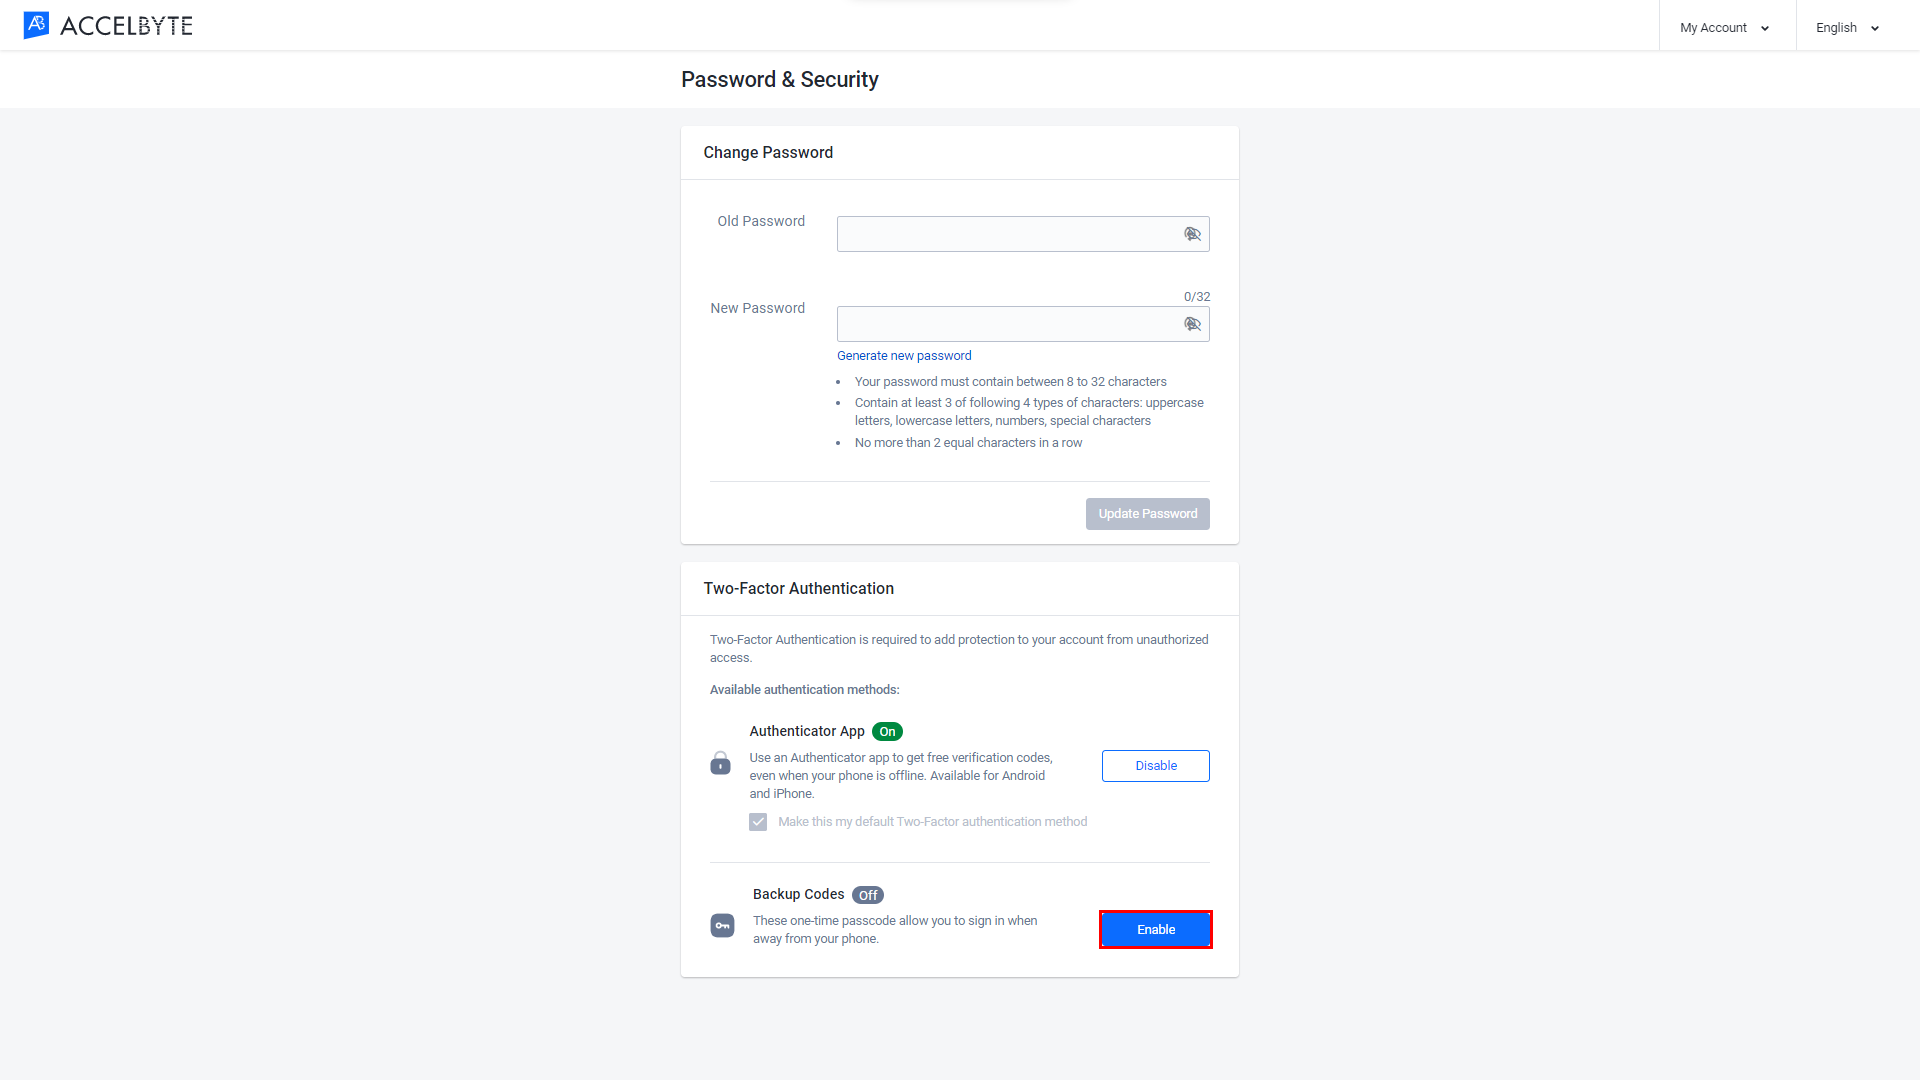Image resolution: width=1920 pixels, height=1080 pixels.
Task: Click the Change Password section header
Action: (x=769, y=152)
